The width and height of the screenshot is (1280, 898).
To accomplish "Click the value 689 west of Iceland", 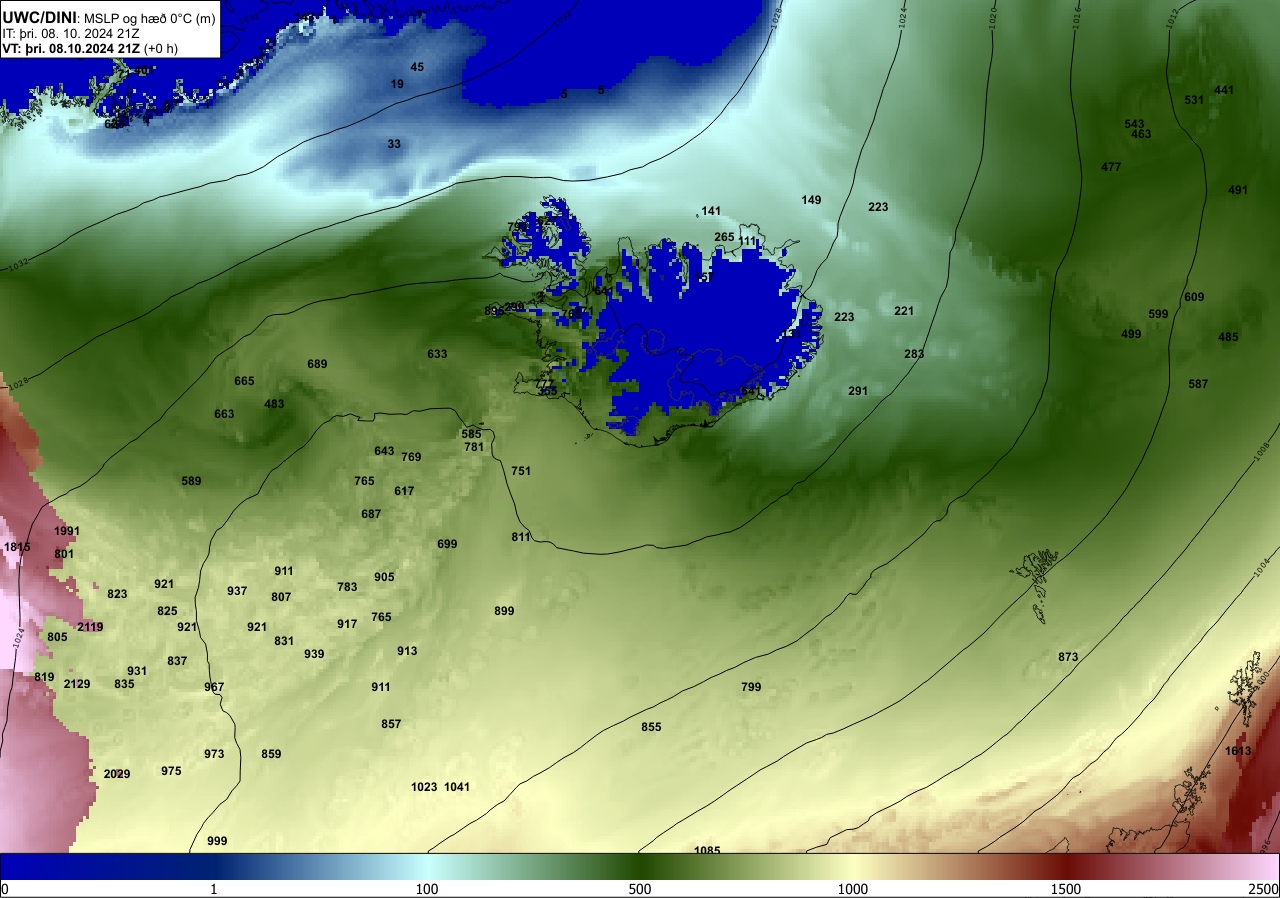I will pyautogui.click(x=317, y=364).
